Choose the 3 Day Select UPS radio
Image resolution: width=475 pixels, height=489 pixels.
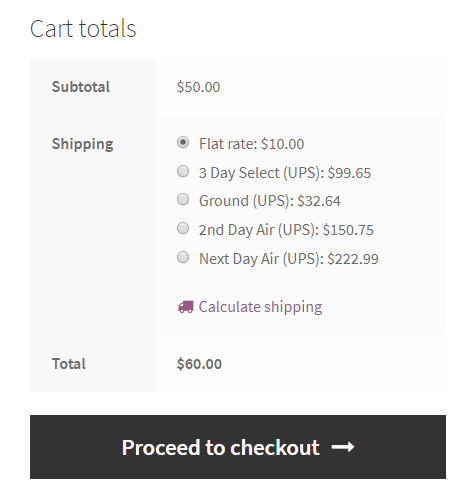pos(183,171)
